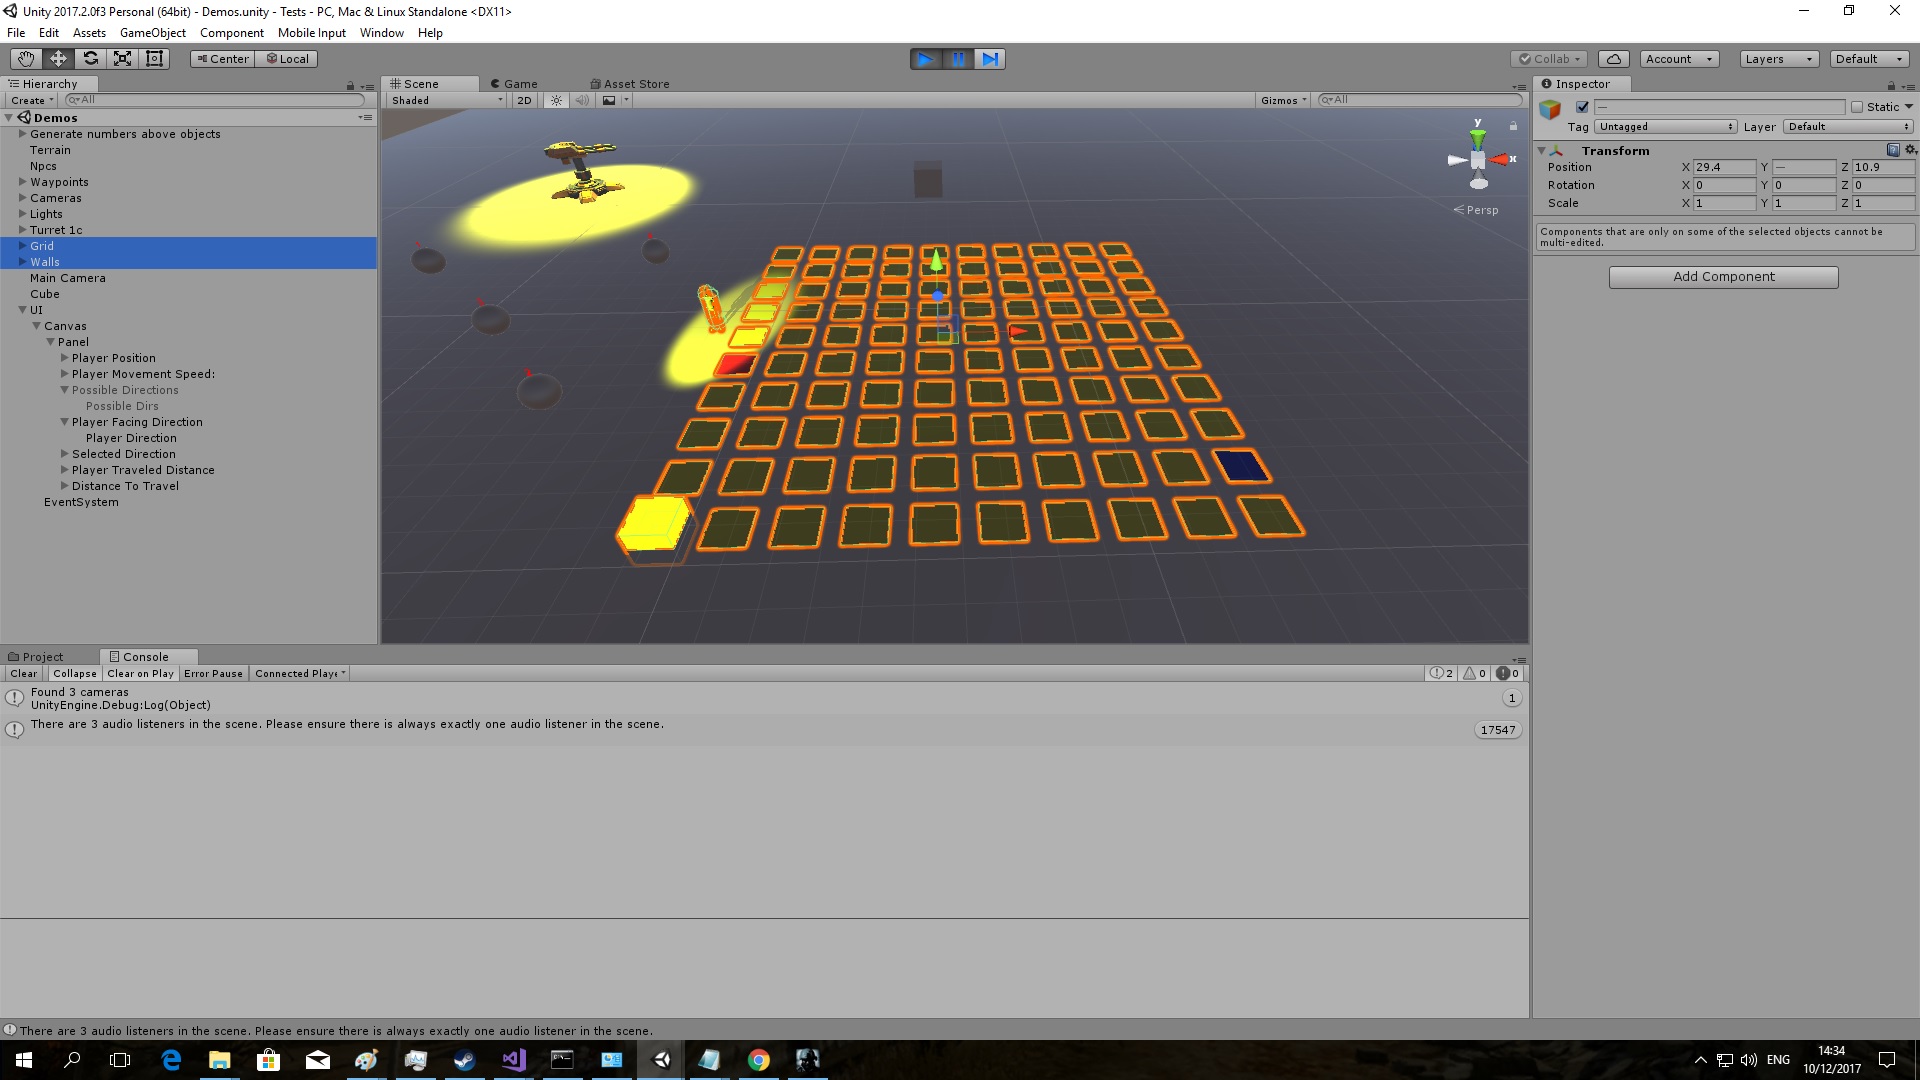
Task: Lock the Inspector panel
Action: 1891,85
